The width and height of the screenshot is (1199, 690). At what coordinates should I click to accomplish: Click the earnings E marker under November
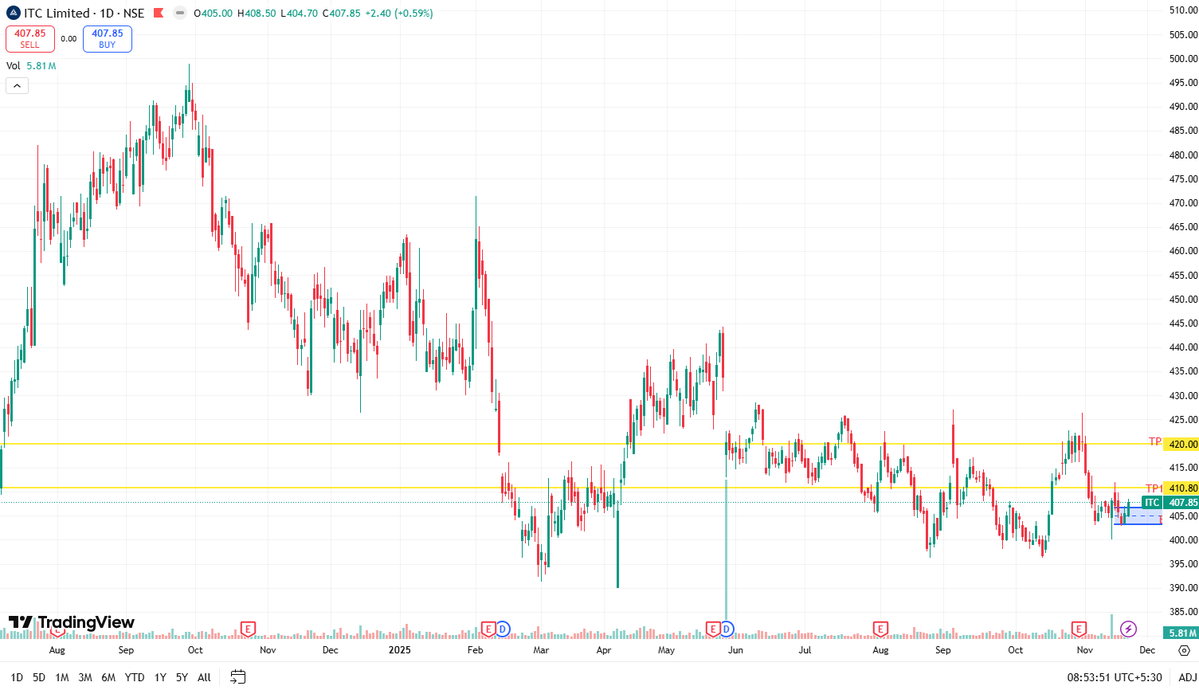[1079, 630]
